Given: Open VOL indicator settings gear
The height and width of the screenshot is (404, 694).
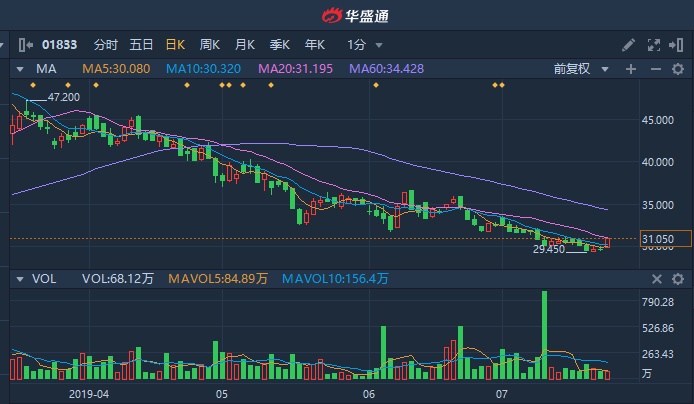Looking at the screenshot, I should (x=678, y=279).
